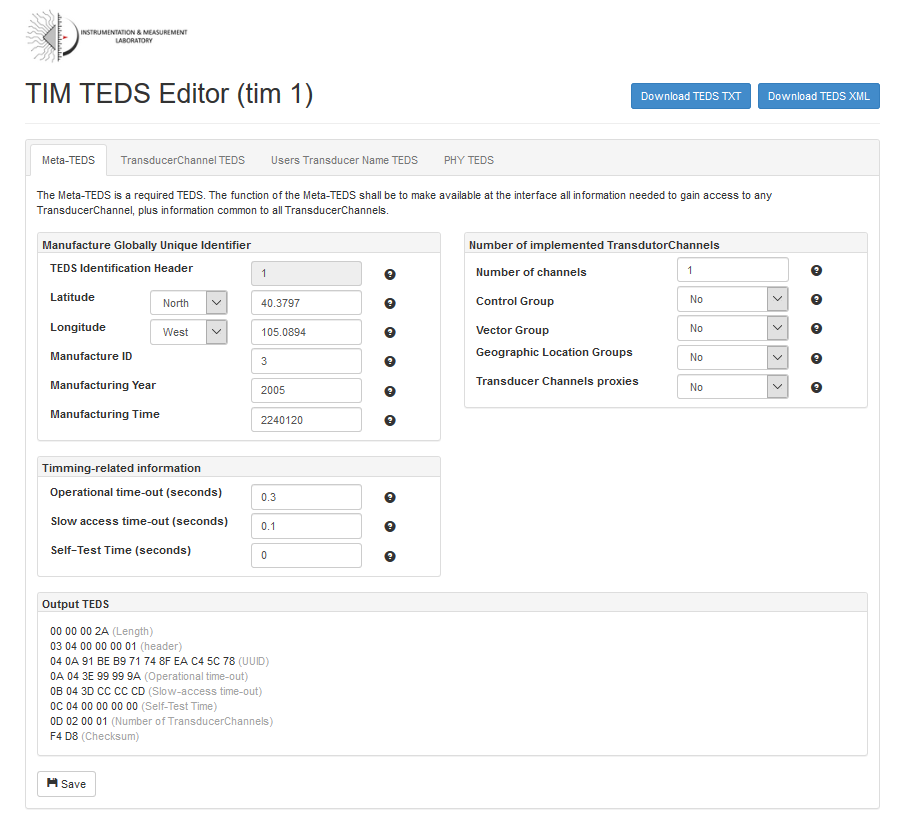The width and height of the screenshot is (907, 828).
Task: Expand Geographic Location Groups dropdown
Action: tap(732, 357)
